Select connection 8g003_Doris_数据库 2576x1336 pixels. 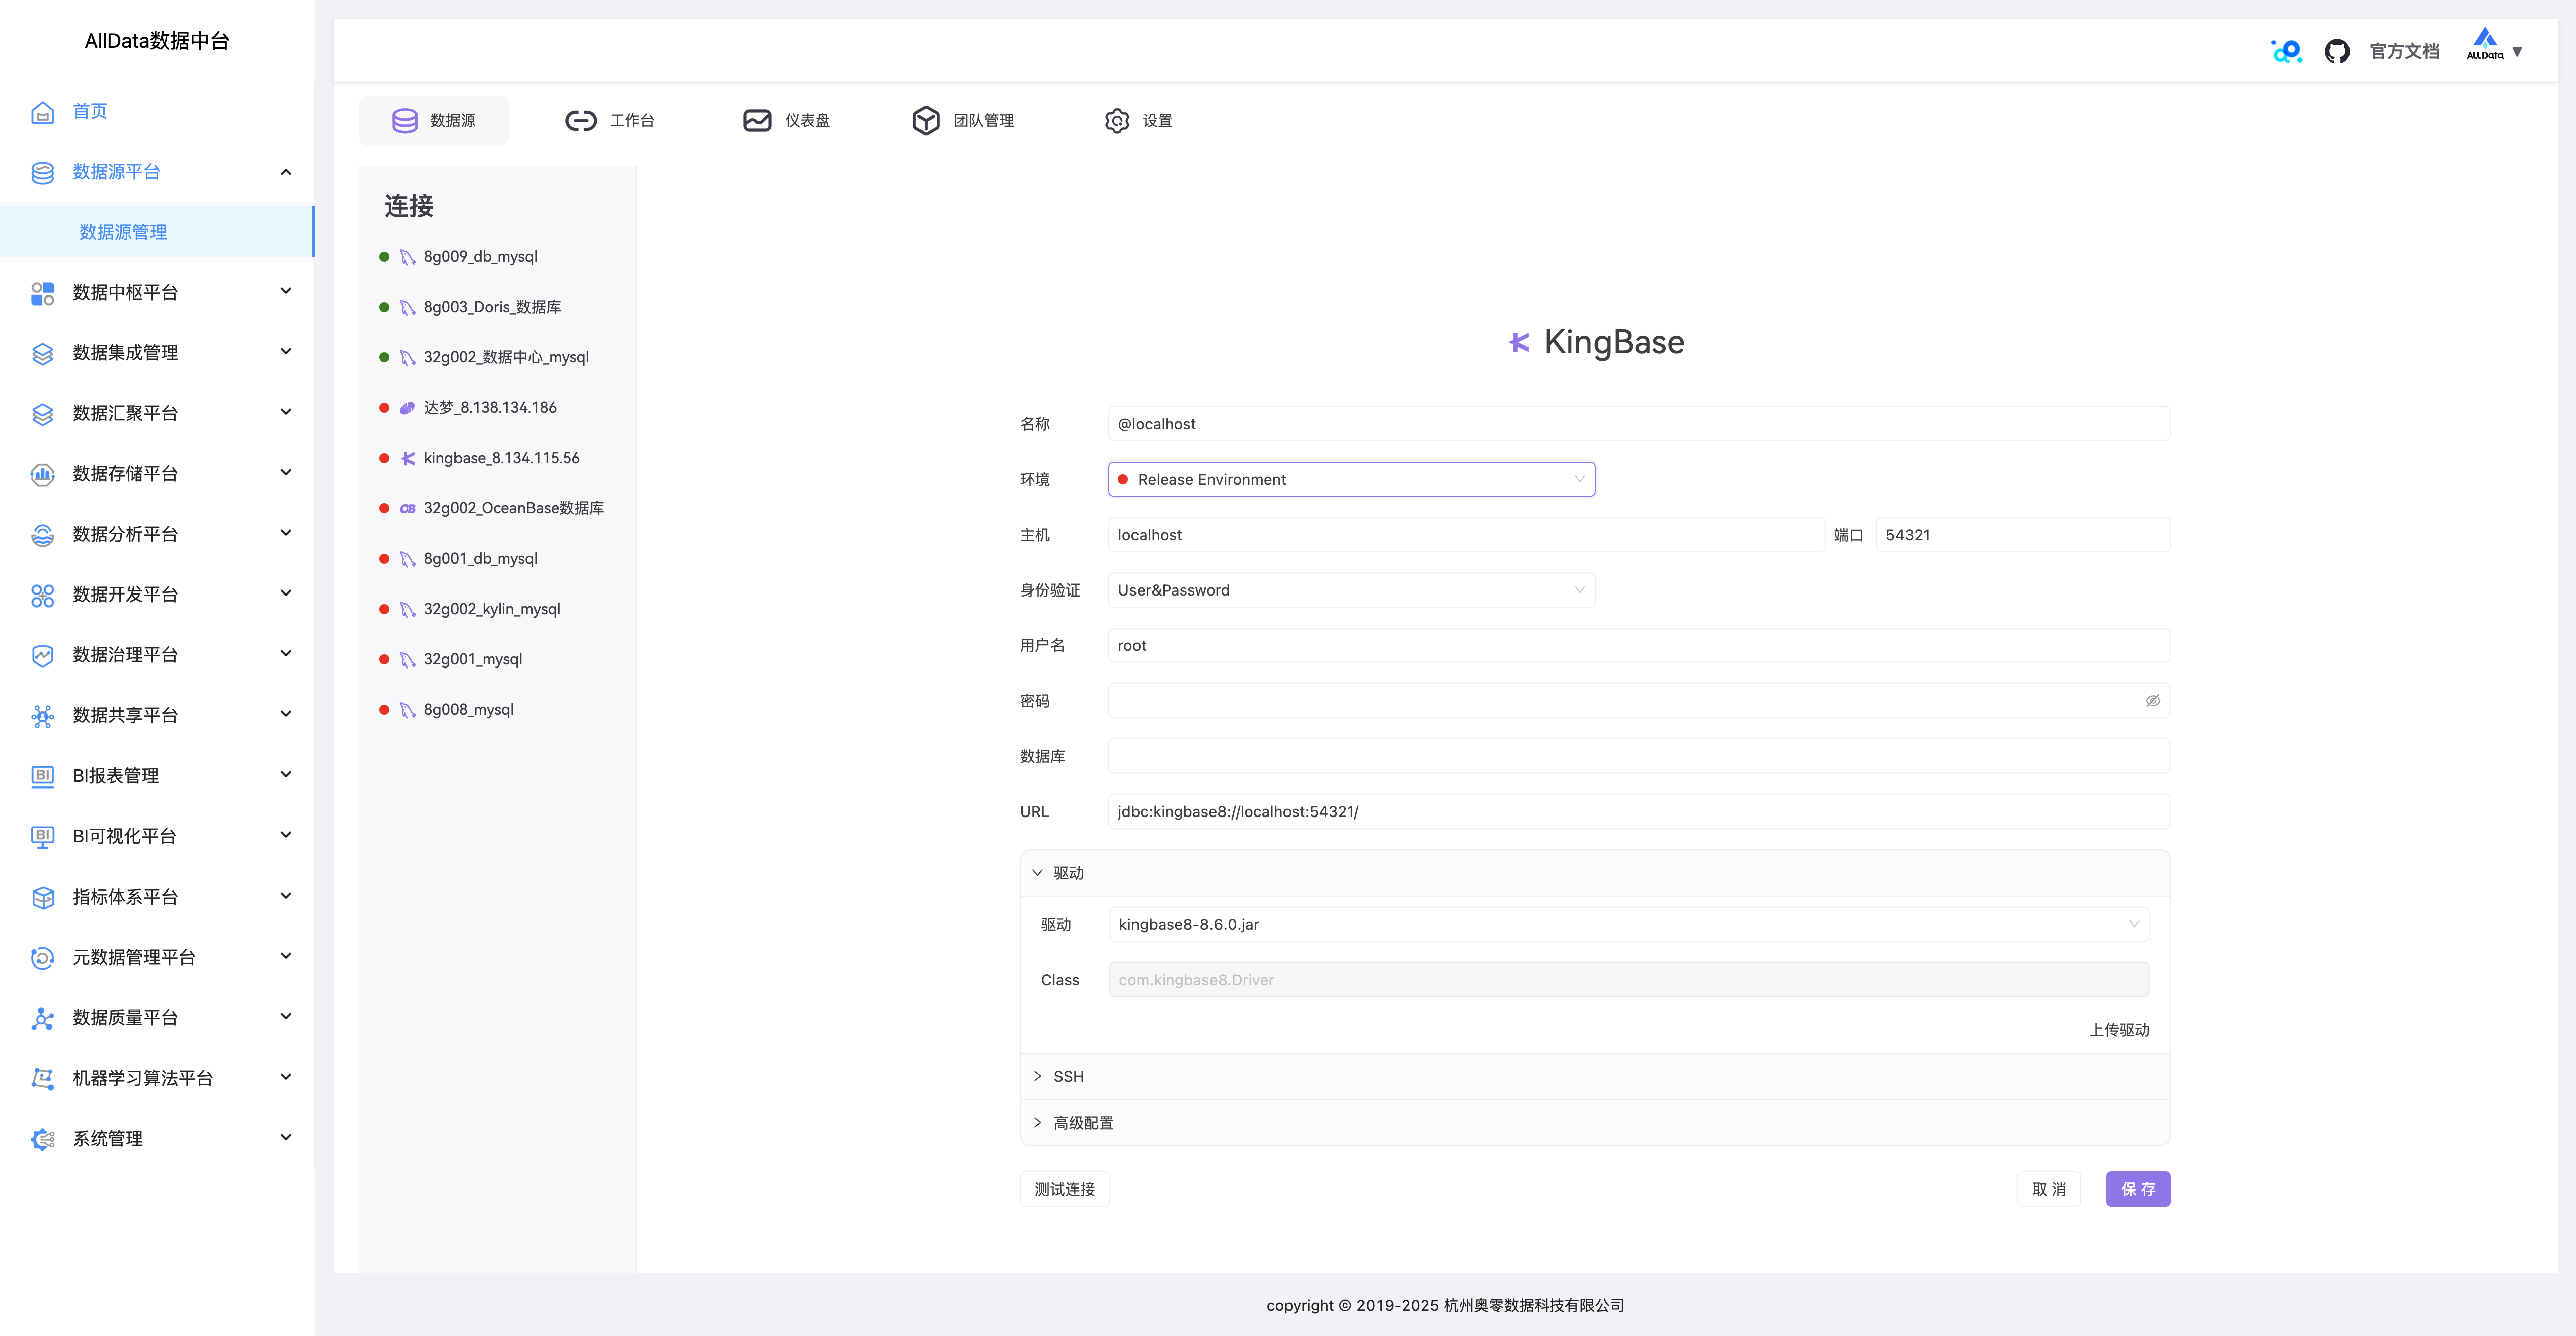point(492,307)
